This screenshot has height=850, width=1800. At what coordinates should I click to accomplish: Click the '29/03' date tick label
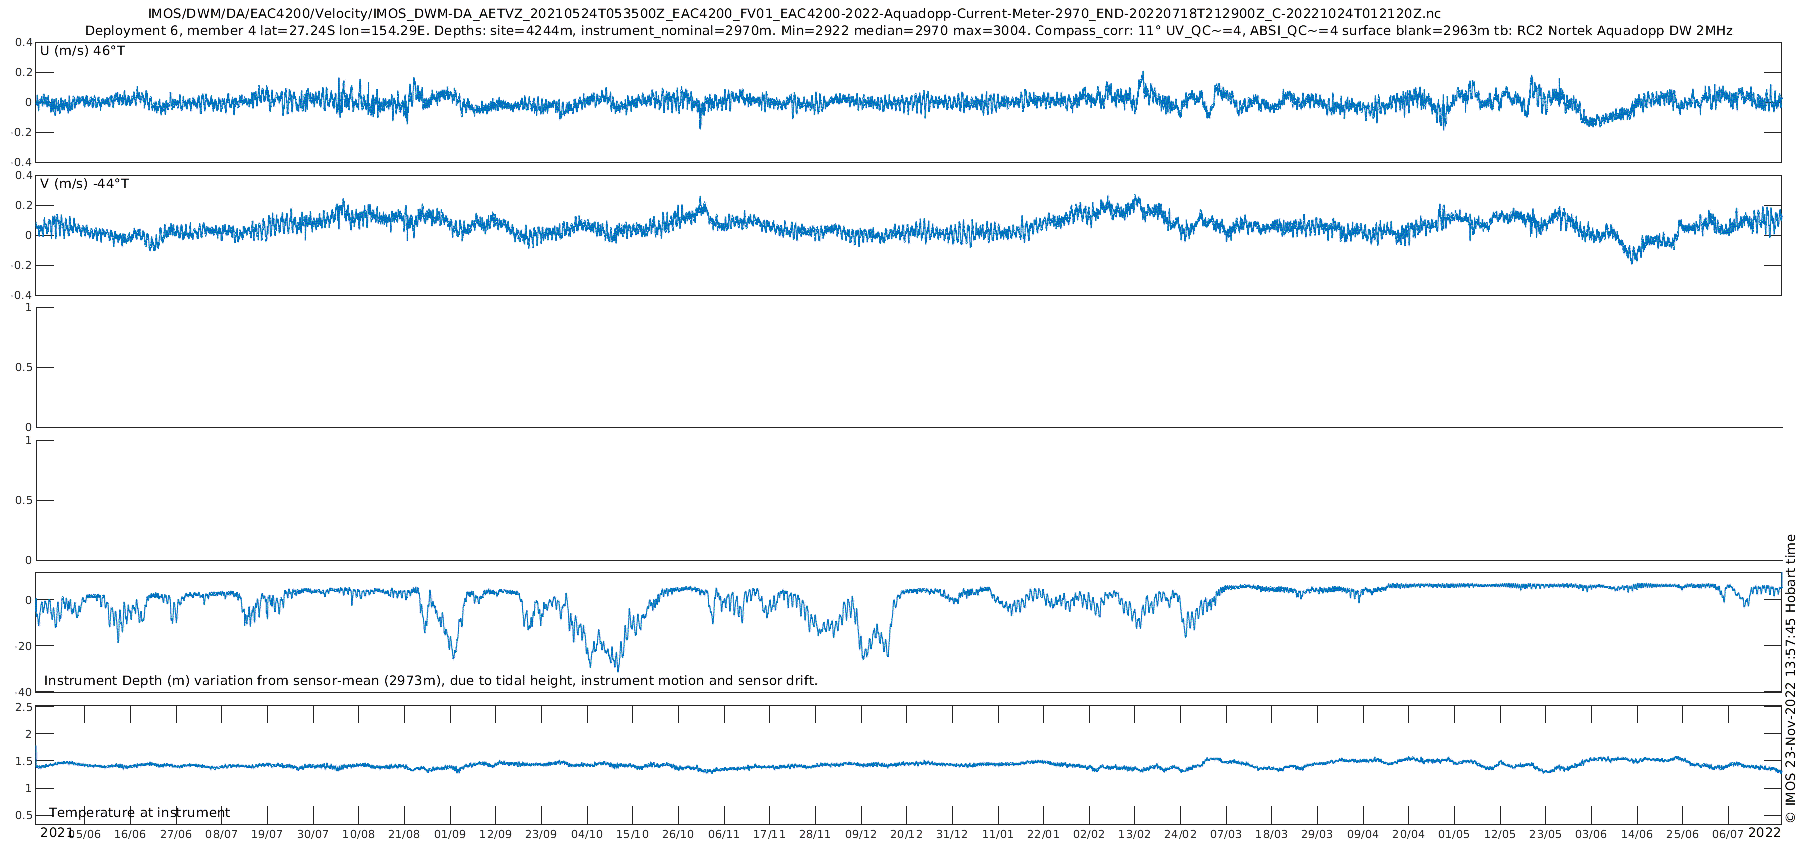point(1317,834)
